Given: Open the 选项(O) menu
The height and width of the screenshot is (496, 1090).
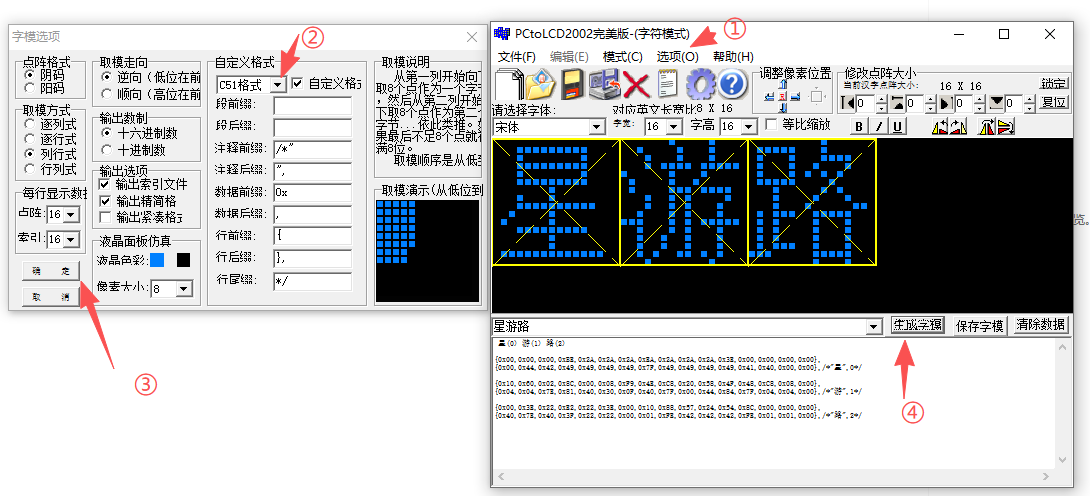Looking at the screenshot, I should coord(678,56).
